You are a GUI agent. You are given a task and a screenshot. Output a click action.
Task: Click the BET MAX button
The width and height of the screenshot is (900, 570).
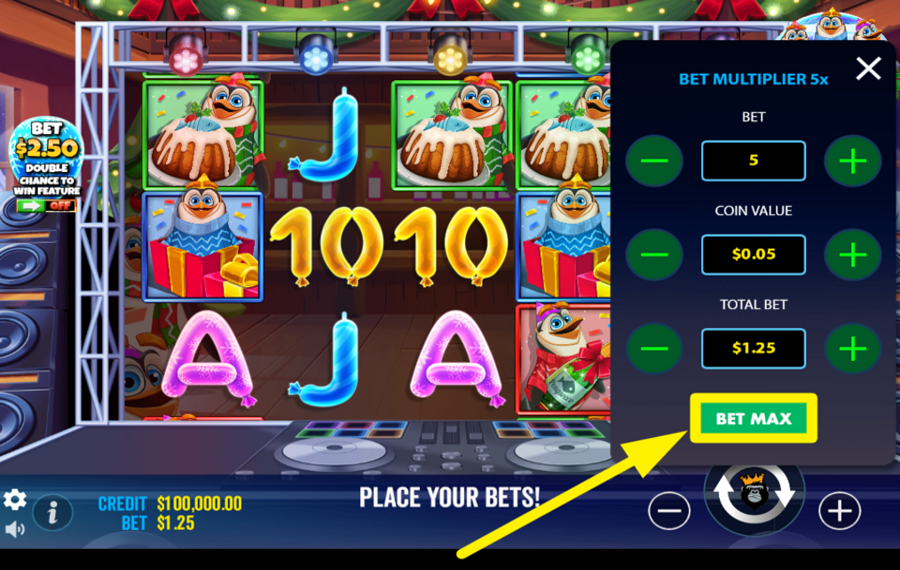(x=754, y=418)
